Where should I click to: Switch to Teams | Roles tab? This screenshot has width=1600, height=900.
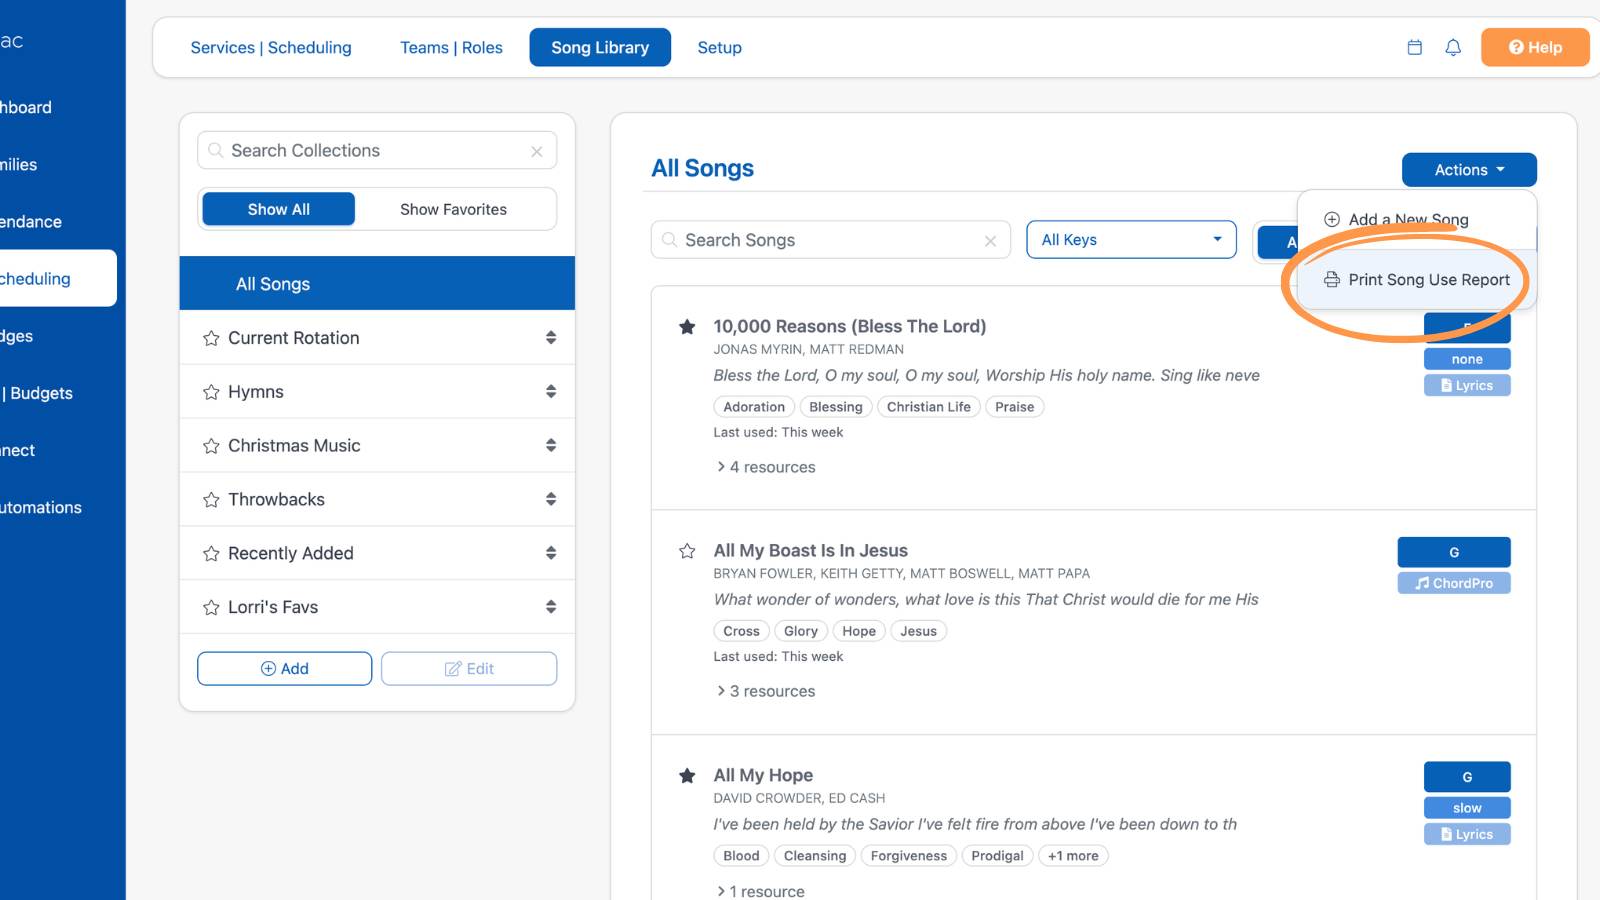pos(451,48)
